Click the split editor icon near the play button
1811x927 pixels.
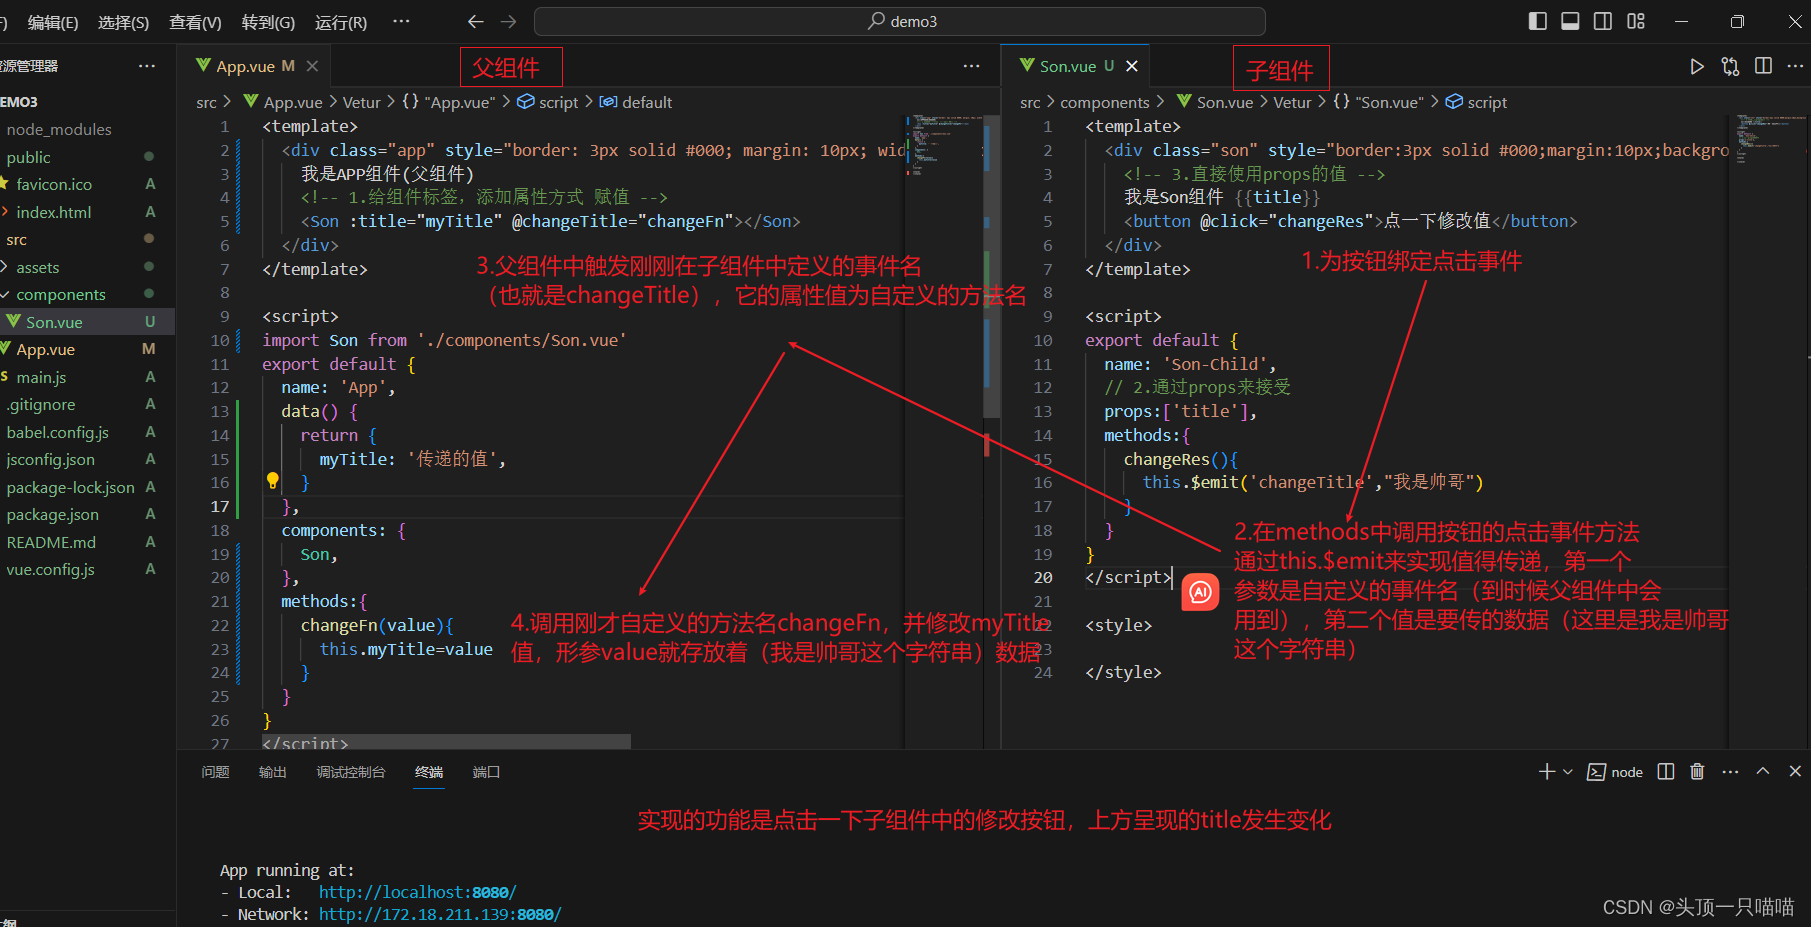point(1763,66)
